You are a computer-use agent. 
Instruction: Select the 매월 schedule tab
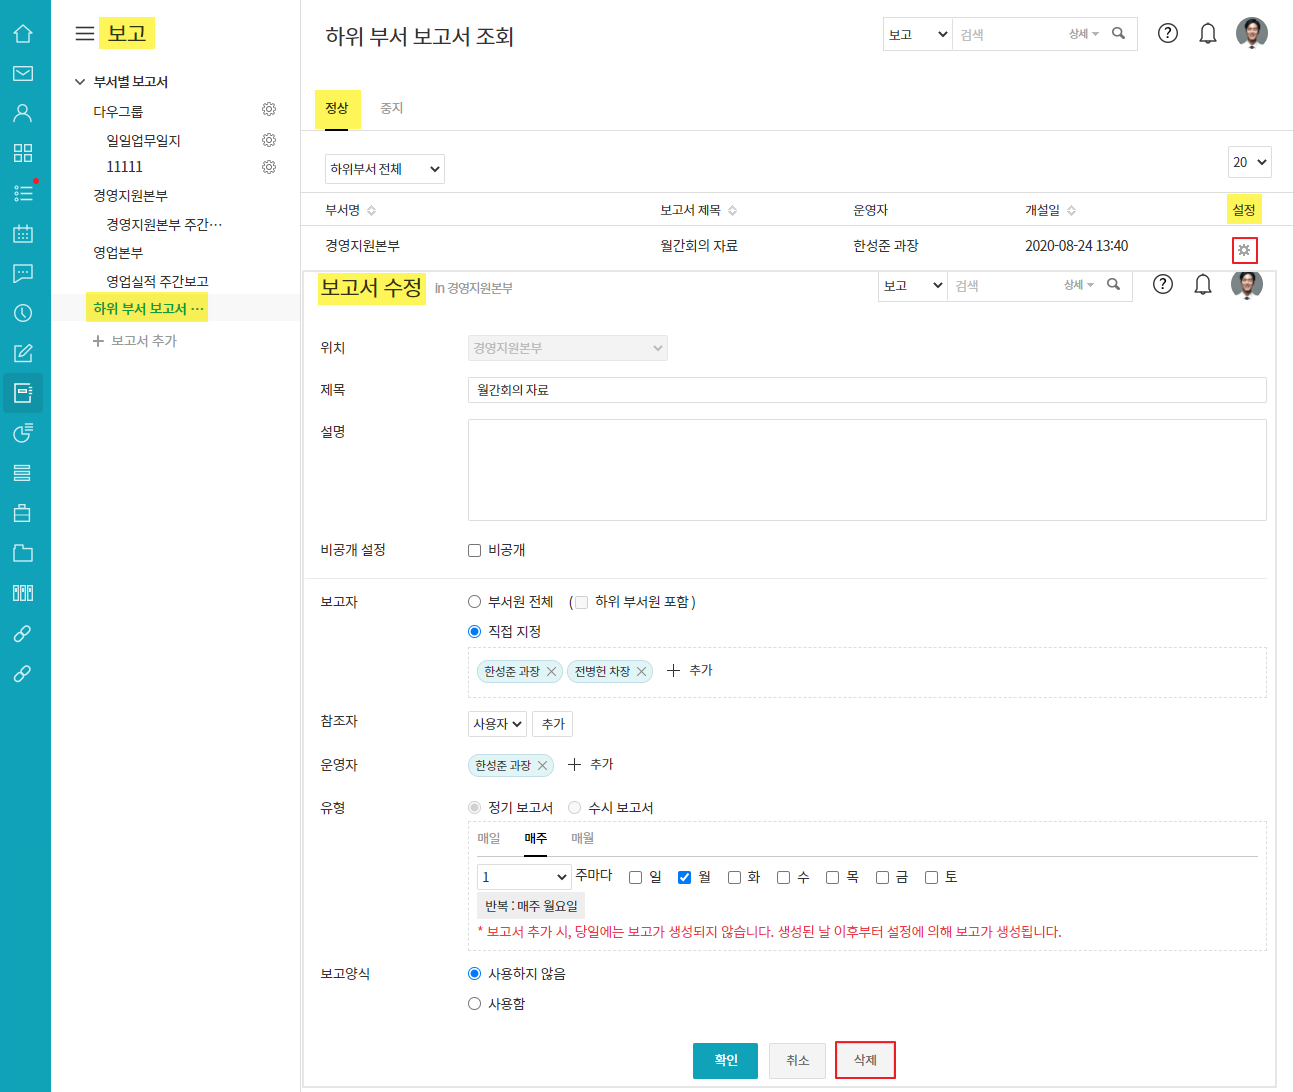click(582, 838)
